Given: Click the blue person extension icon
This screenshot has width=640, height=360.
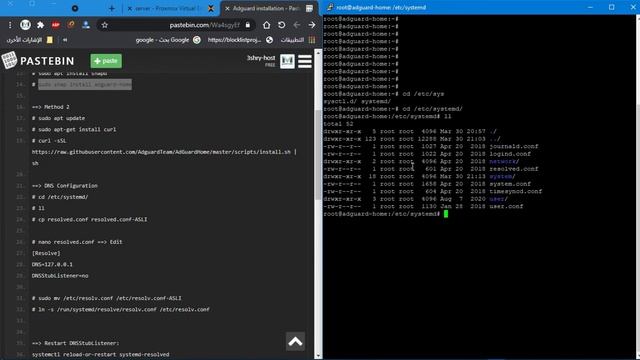Looking at the screenshot, I should 86,25.
